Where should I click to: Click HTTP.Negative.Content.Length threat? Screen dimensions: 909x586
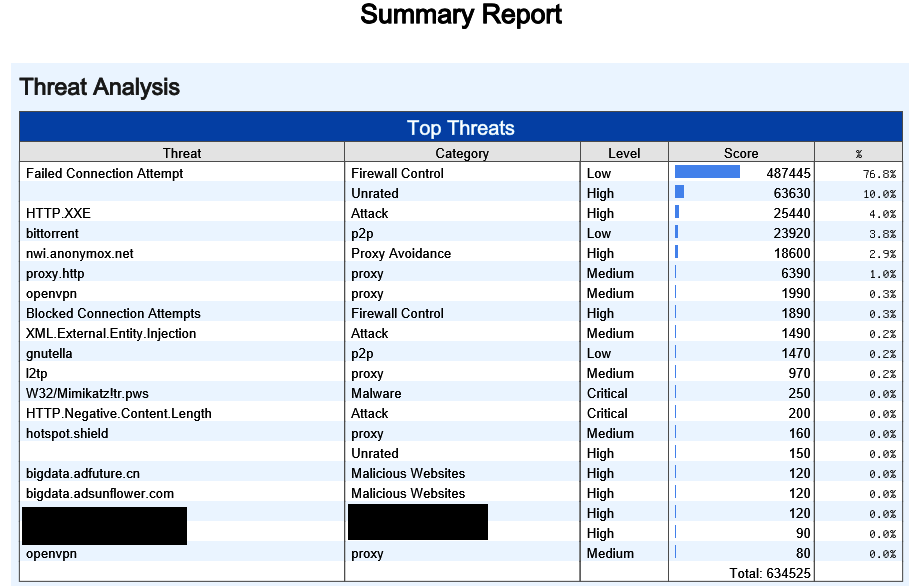(119, 413)
